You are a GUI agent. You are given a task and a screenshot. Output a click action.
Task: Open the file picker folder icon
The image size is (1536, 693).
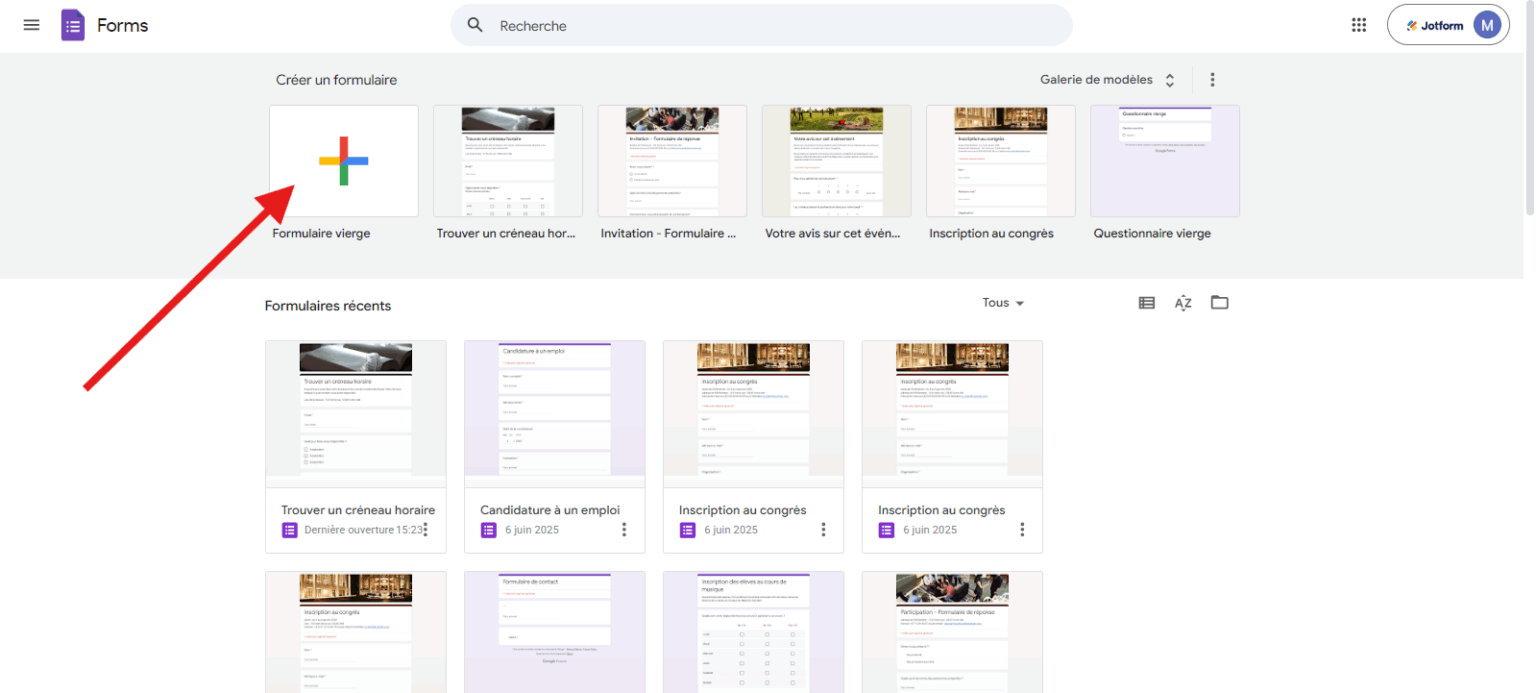coord(1219,302)
